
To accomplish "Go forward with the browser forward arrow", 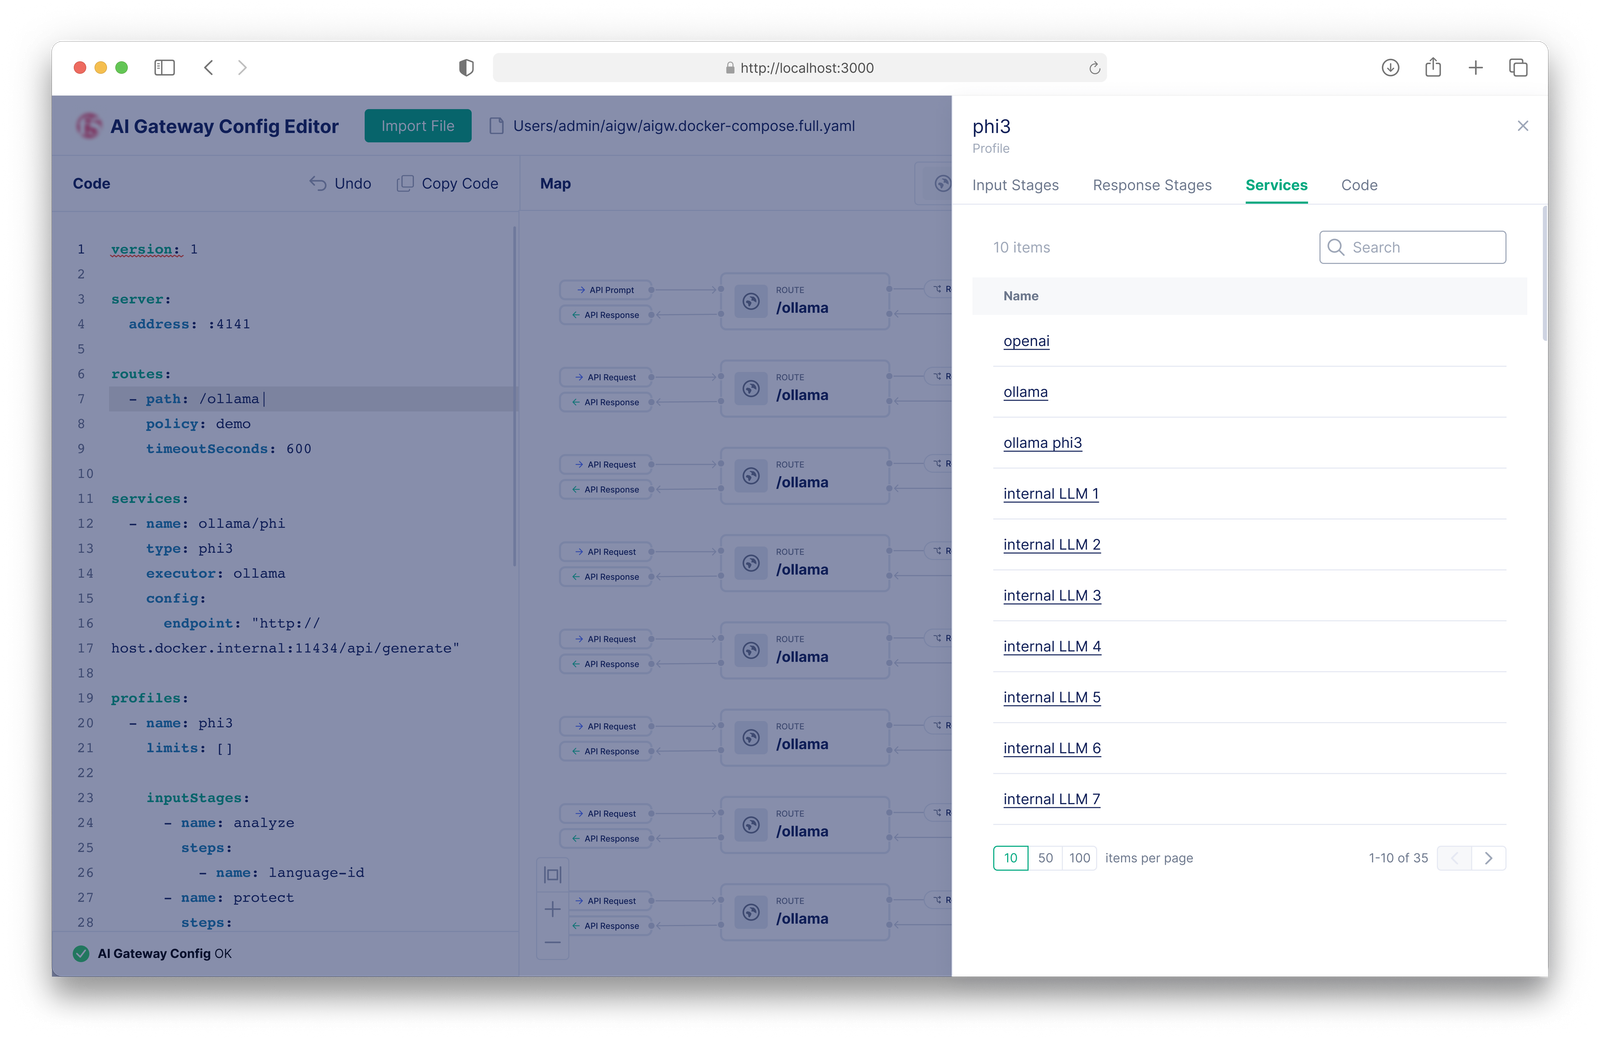I will pos(242,67).
